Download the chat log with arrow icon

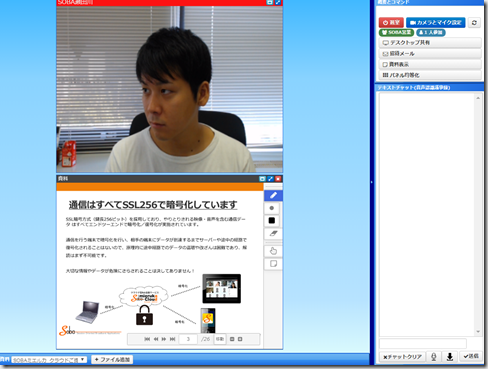pos(450,357)
